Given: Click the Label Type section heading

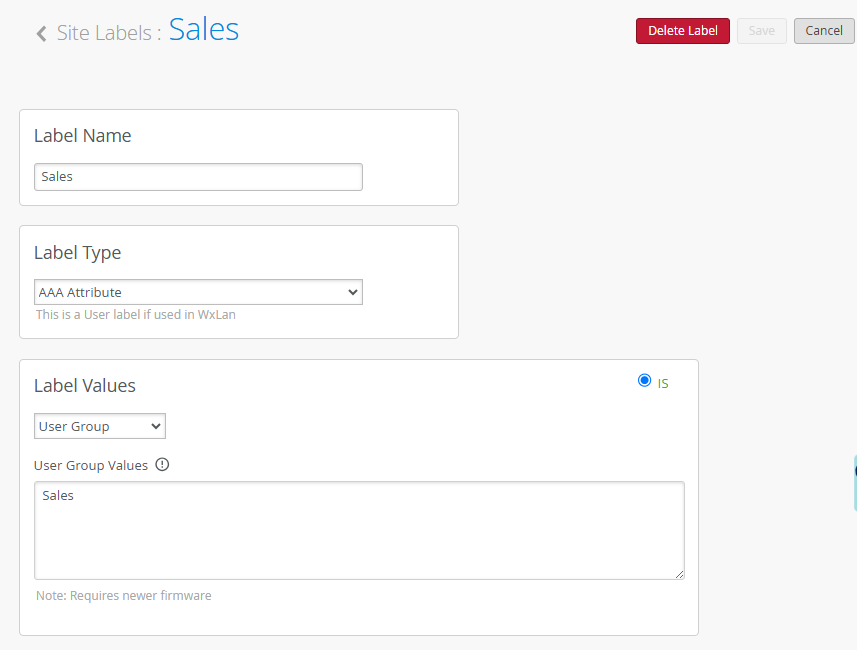Looking at the screenshot, I should [78, 253].
